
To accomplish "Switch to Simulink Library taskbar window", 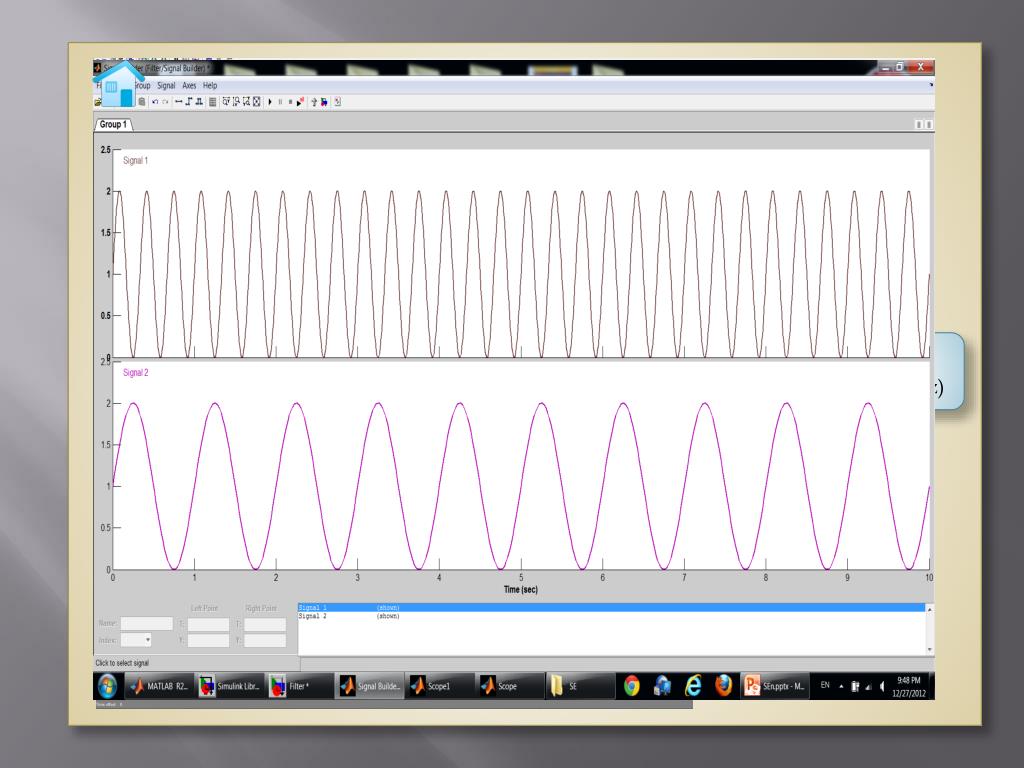I will point(229,686).
